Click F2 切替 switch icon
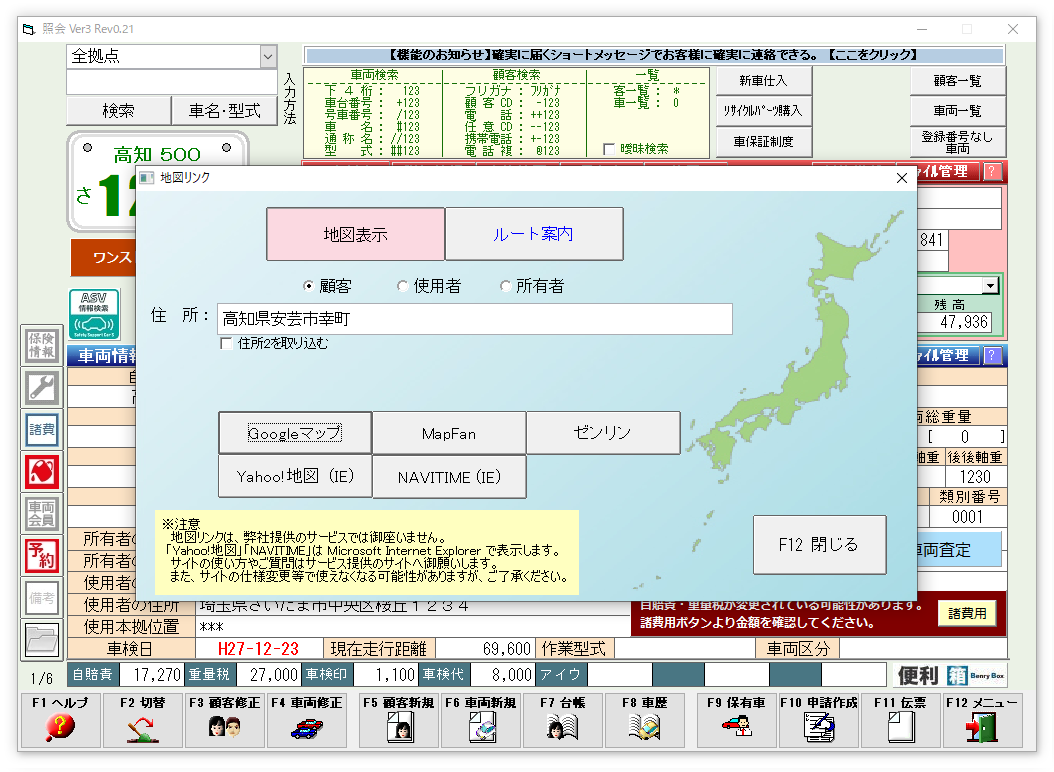The image size is (1054, 772). 143,720
